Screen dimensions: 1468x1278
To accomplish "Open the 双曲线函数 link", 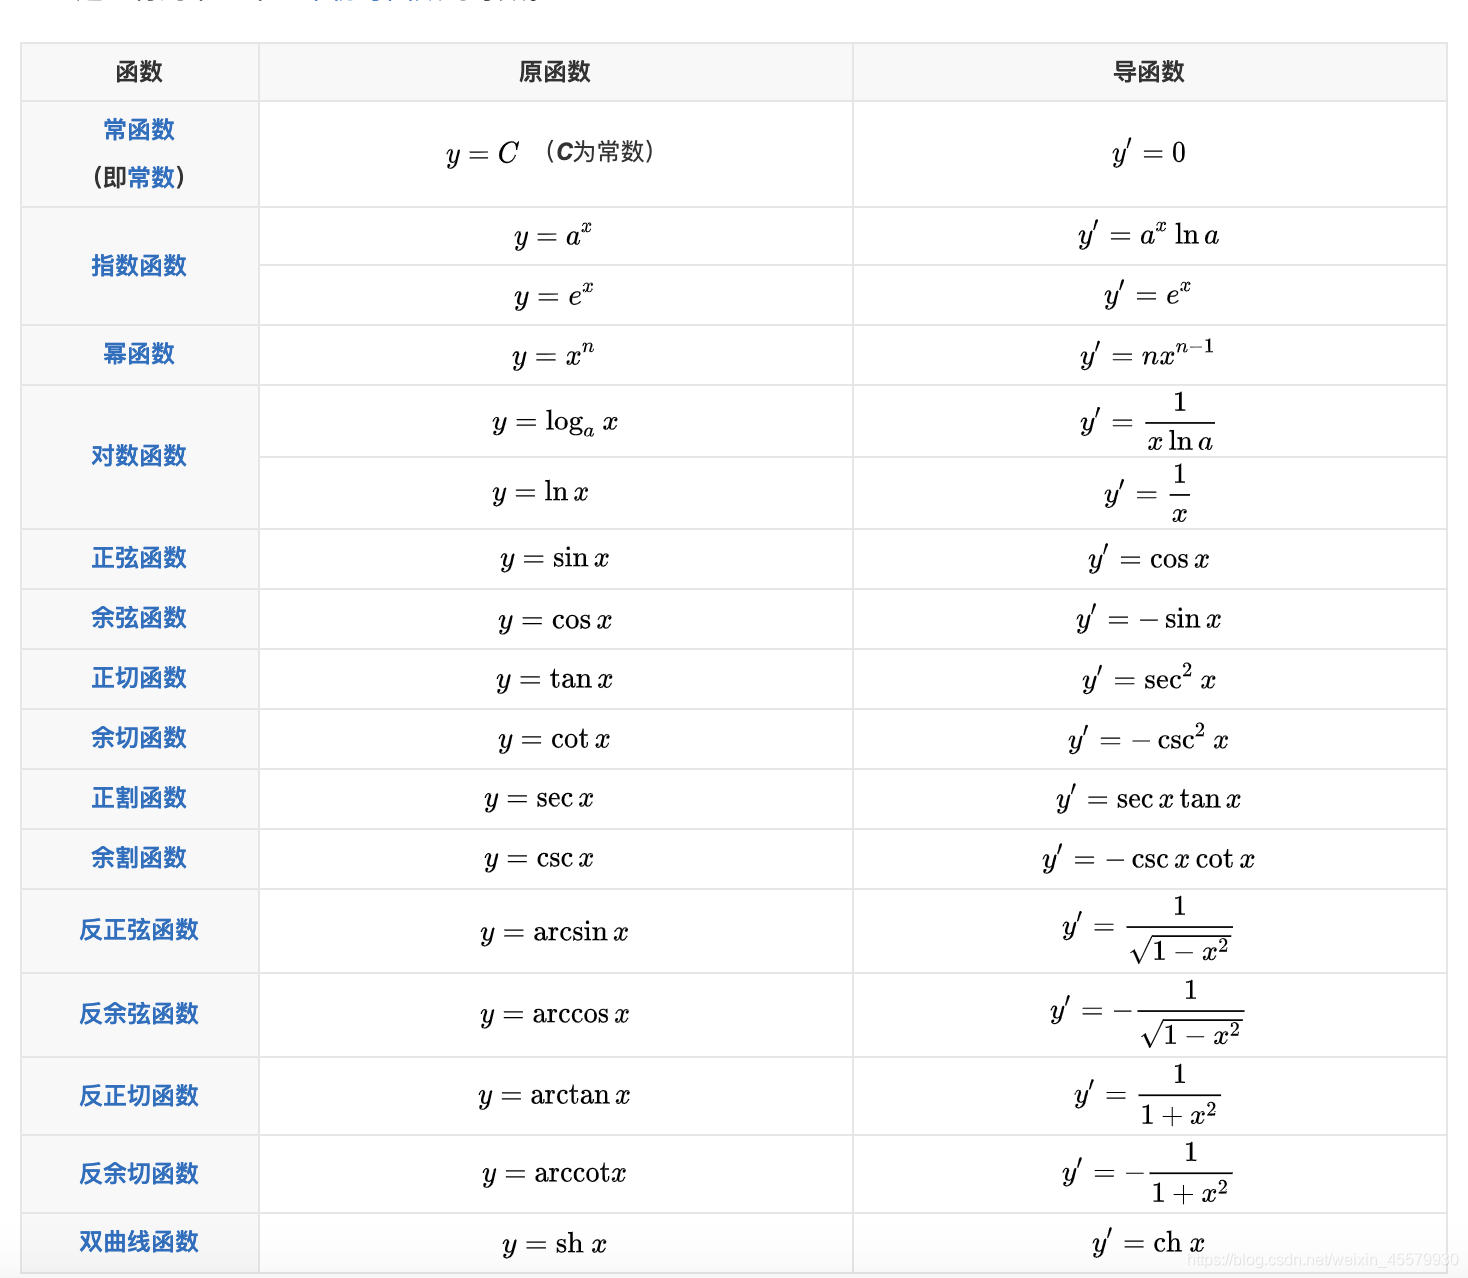I will tap(139, 1242).
